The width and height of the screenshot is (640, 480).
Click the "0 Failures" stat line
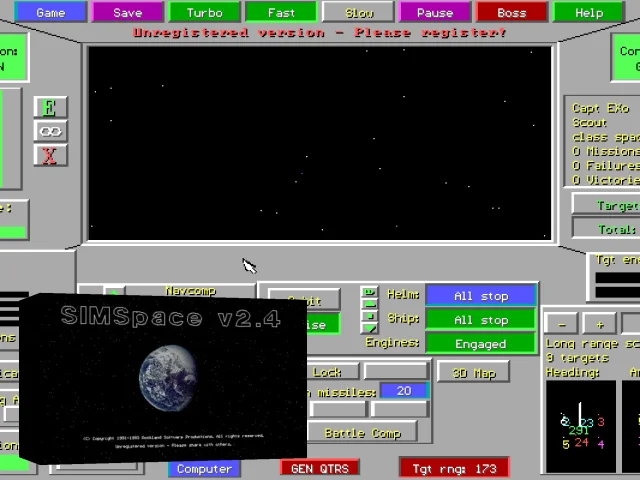tap(606, 166)
